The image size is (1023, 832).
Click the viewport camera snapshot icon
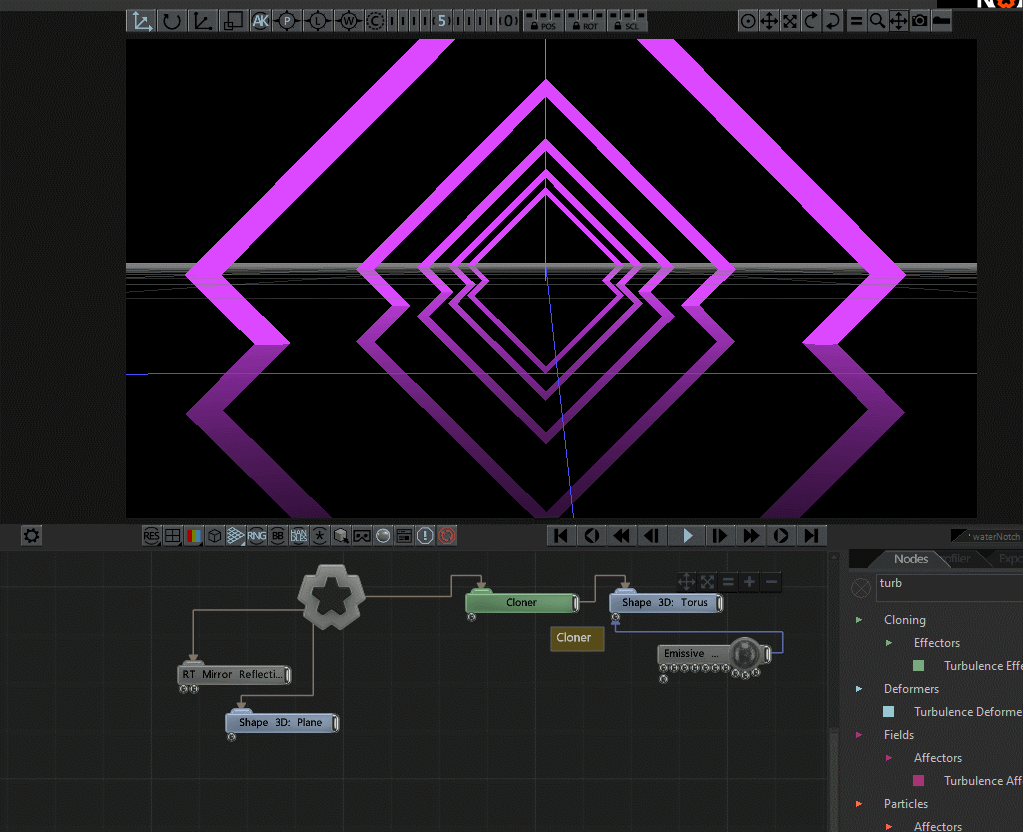[919, 20]
